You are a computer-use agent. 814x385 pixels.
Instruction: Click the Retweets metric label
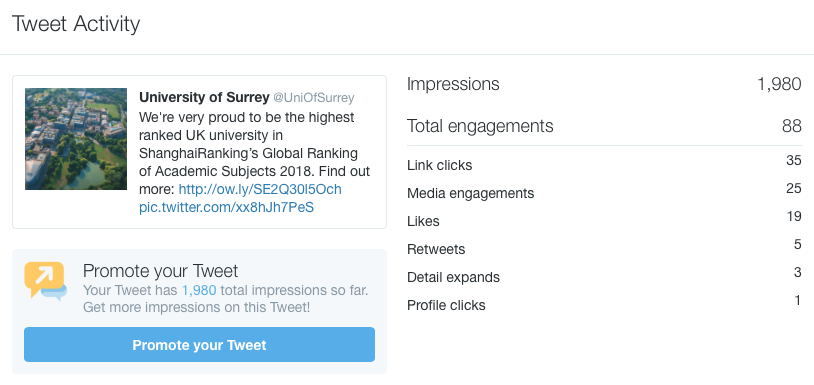436,250
